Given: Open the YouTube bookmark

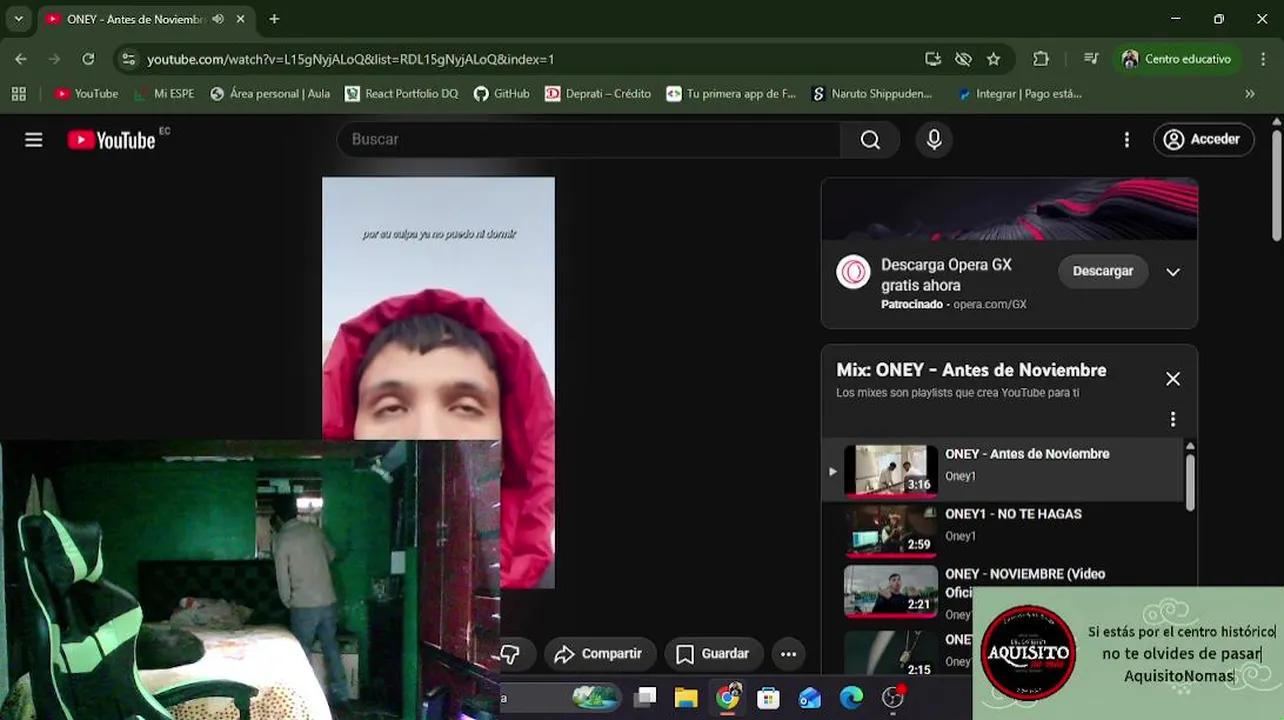Looking at the screenshot, I should [86, 94].
